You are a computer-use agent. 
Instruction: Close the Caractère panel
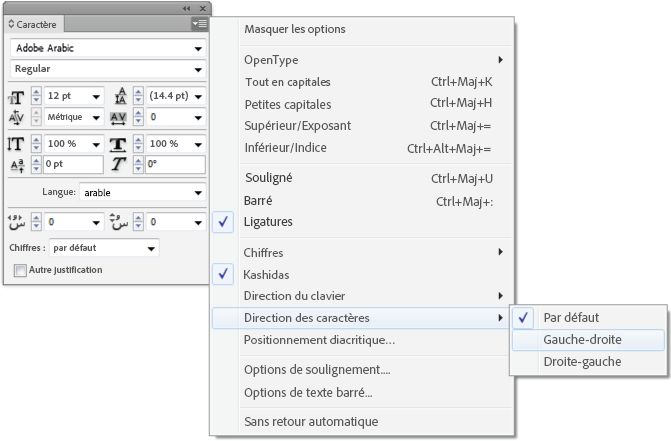point(203,8)
